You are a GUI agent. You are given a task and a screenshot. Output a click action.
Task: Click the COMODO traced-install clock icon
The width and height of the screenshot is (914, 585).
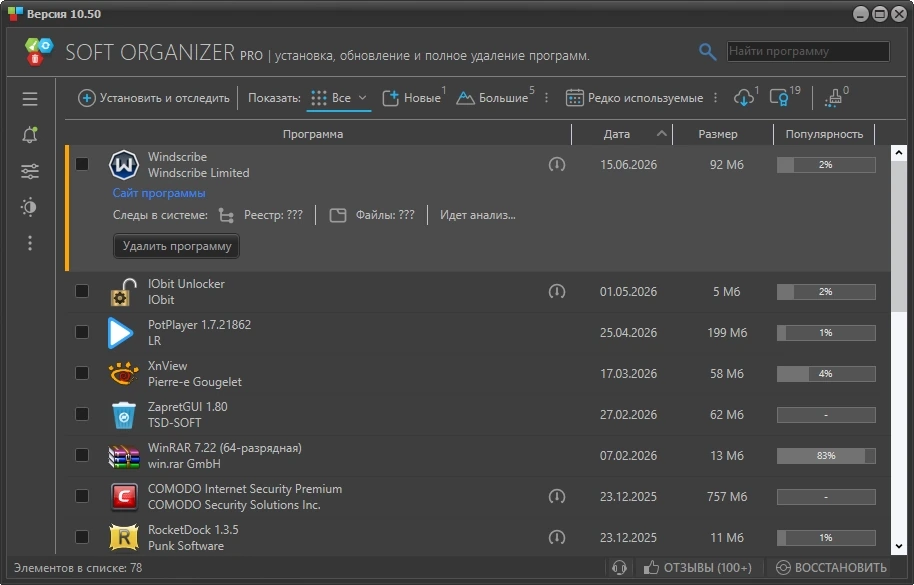click(557, 496)
